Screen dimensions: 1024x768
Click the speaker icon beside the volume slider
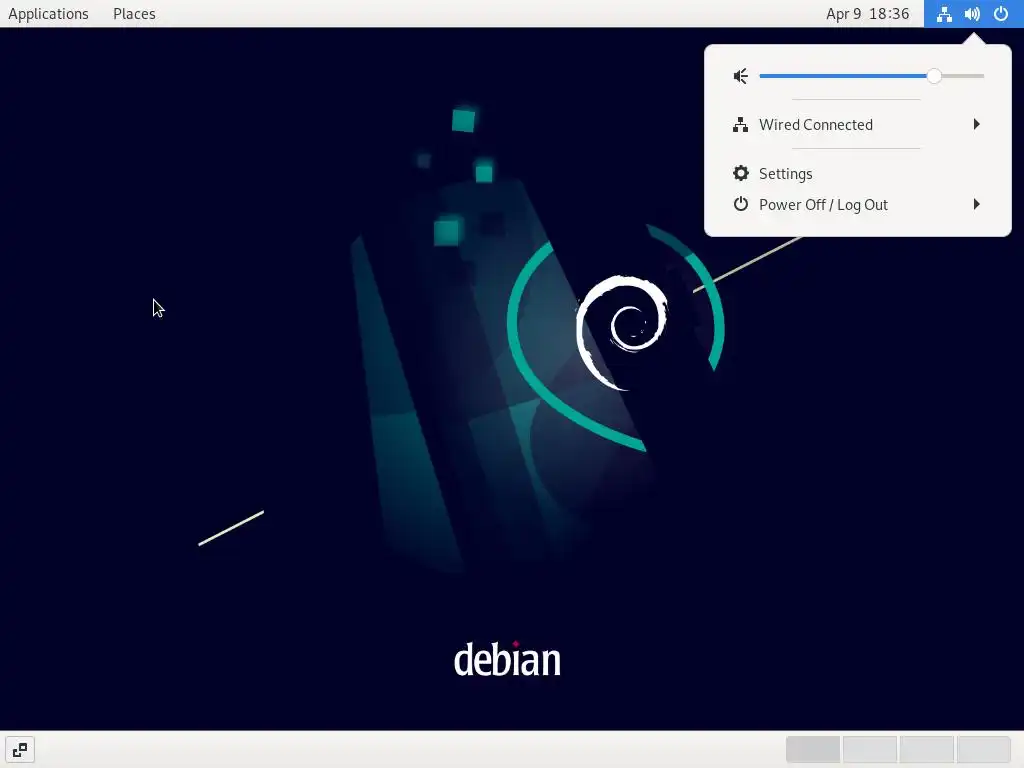741,76
